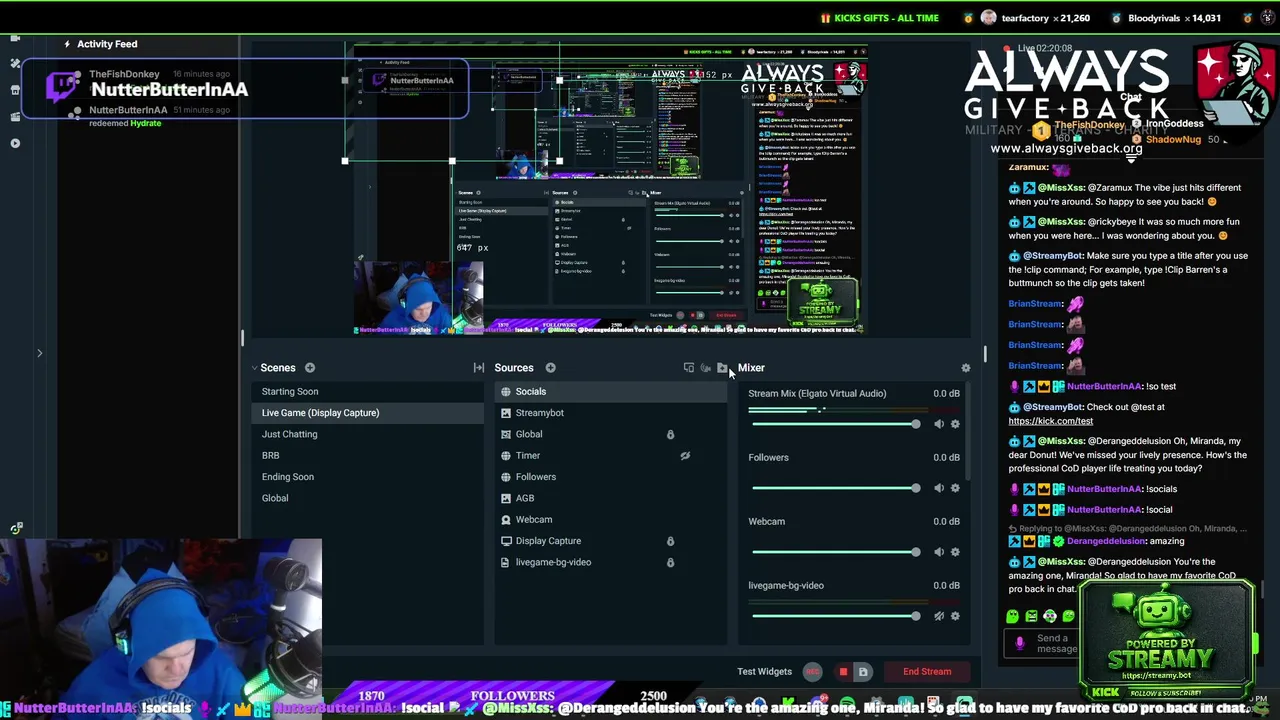Click the Activity Feed heading
The width and height of the screenshot is (1280, 720).
(x=107, y=44)
